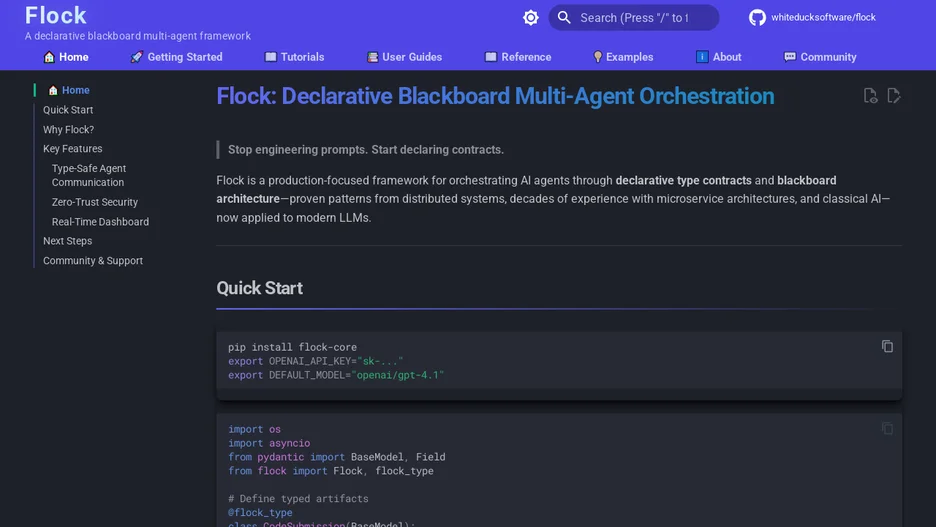Image resolution: width=936 pixels, height=527 pixels.
Task: Open the About tab
Action: pyautogui.click(x=718, y=57)
